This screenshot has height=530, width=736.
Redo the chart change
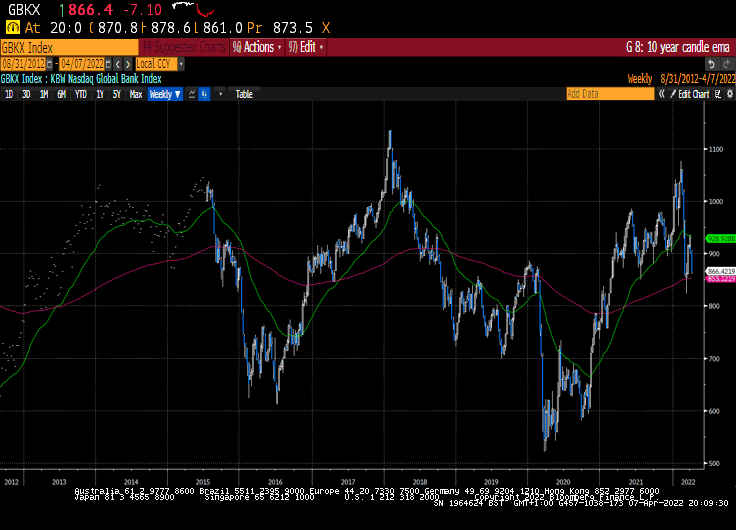point(727,64)
